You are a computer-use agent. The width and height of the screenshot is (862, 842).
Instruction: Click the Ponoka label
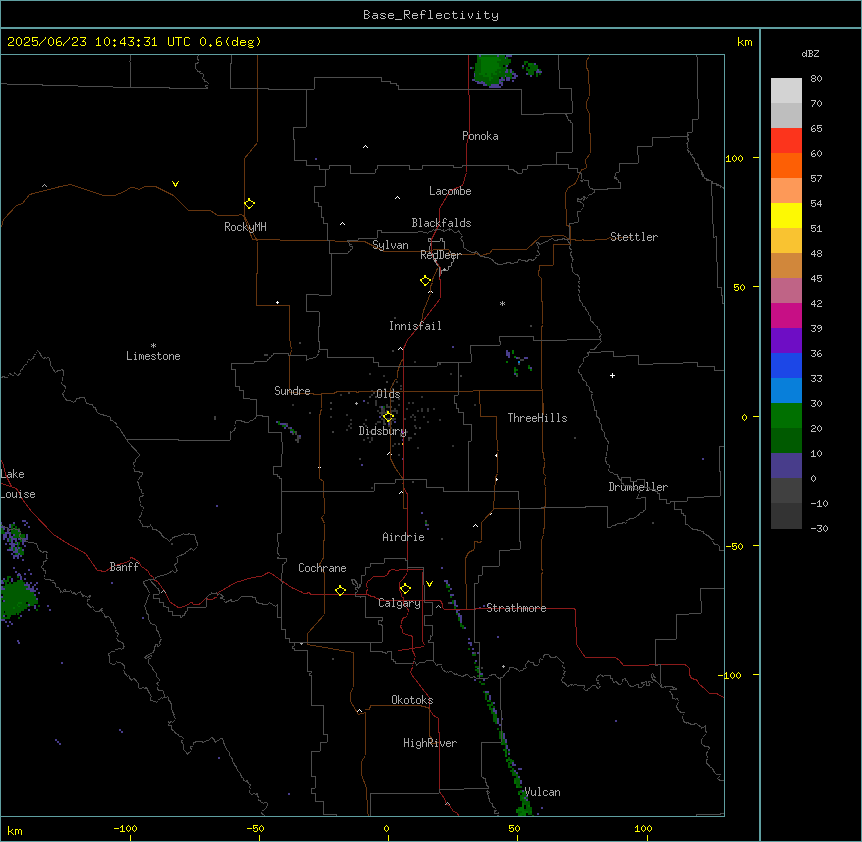coord(480,136)
